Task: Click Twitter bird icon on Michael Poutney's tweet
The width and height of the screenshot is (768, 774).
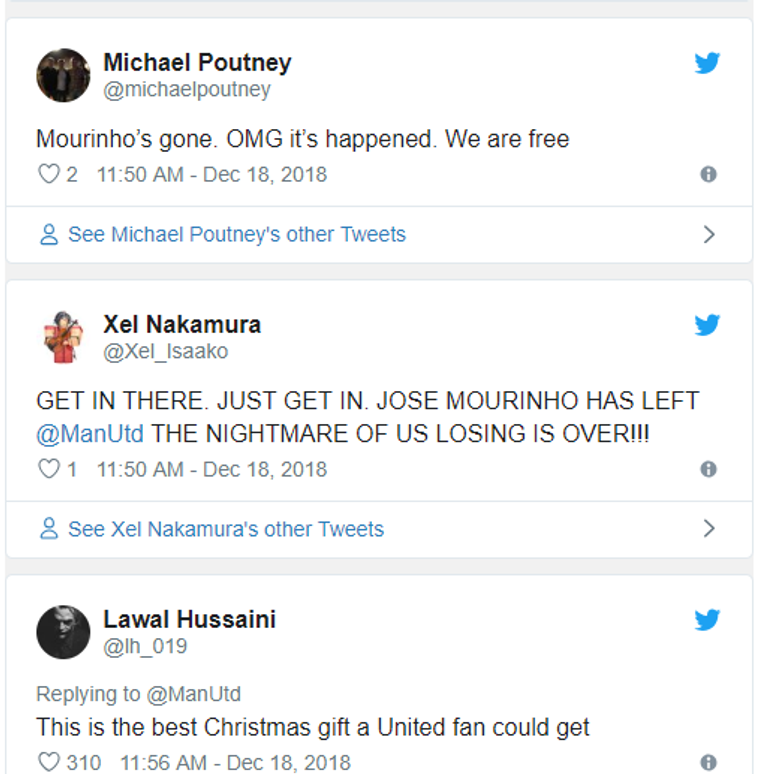Action: [707, 63]
